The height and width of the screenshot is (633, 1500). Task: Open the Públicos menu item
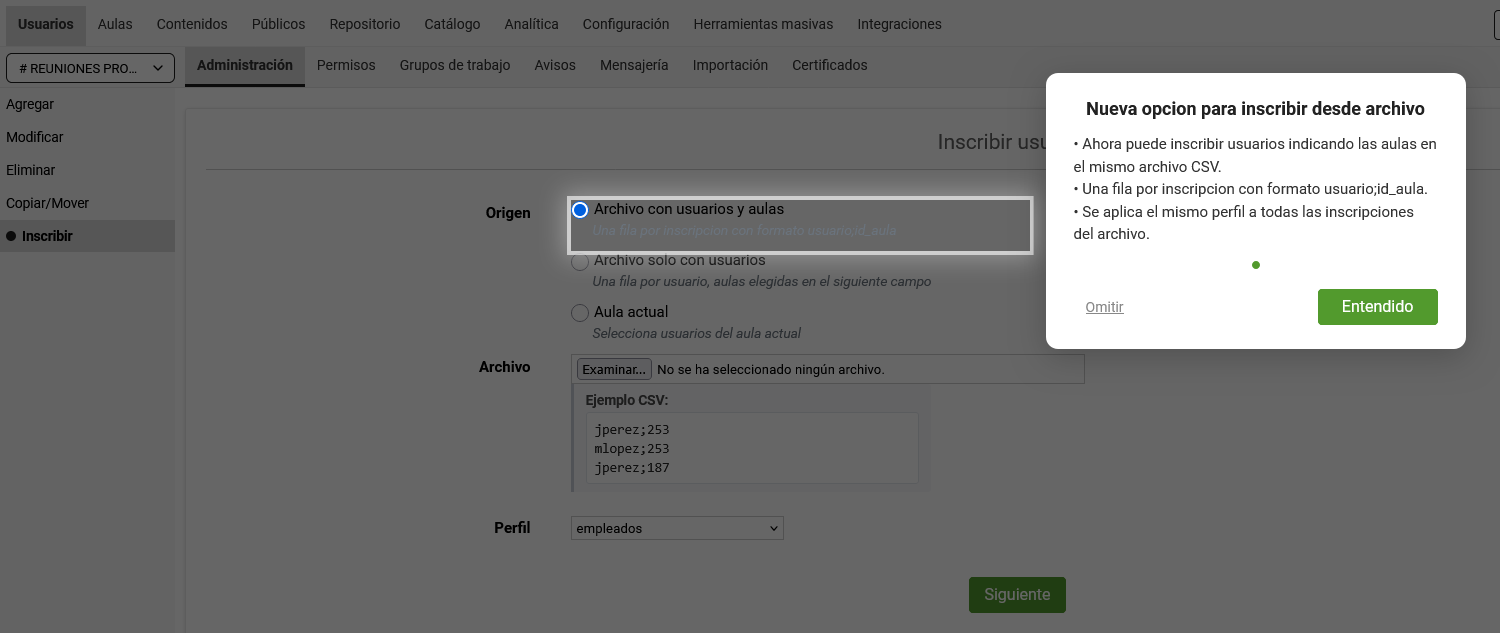click(278, 24)
